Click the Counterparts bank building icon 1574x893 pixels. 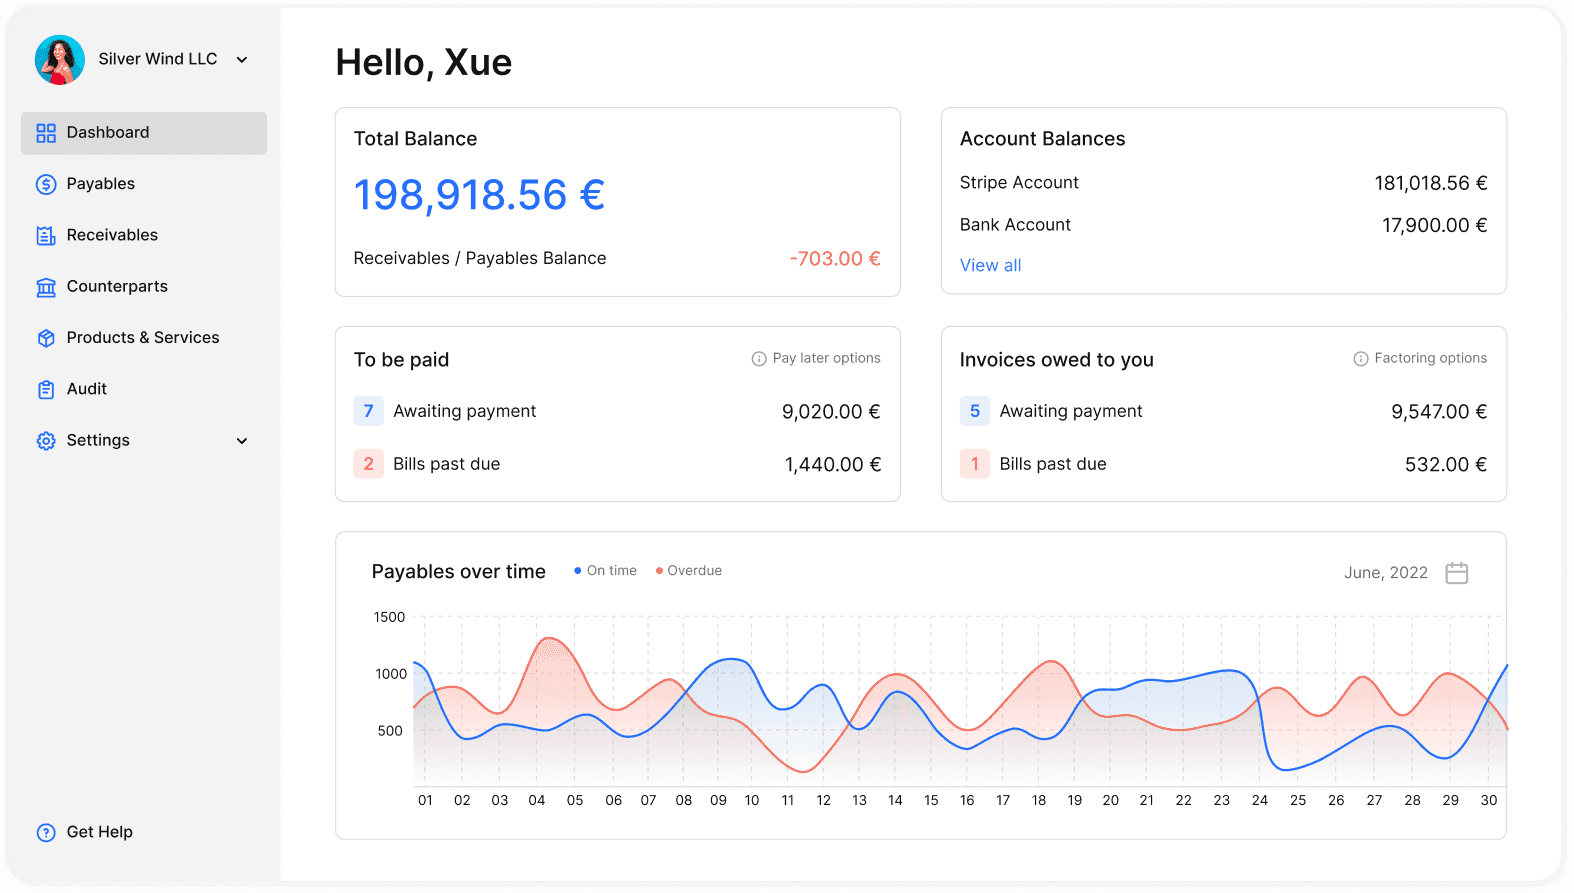(46, 287)
